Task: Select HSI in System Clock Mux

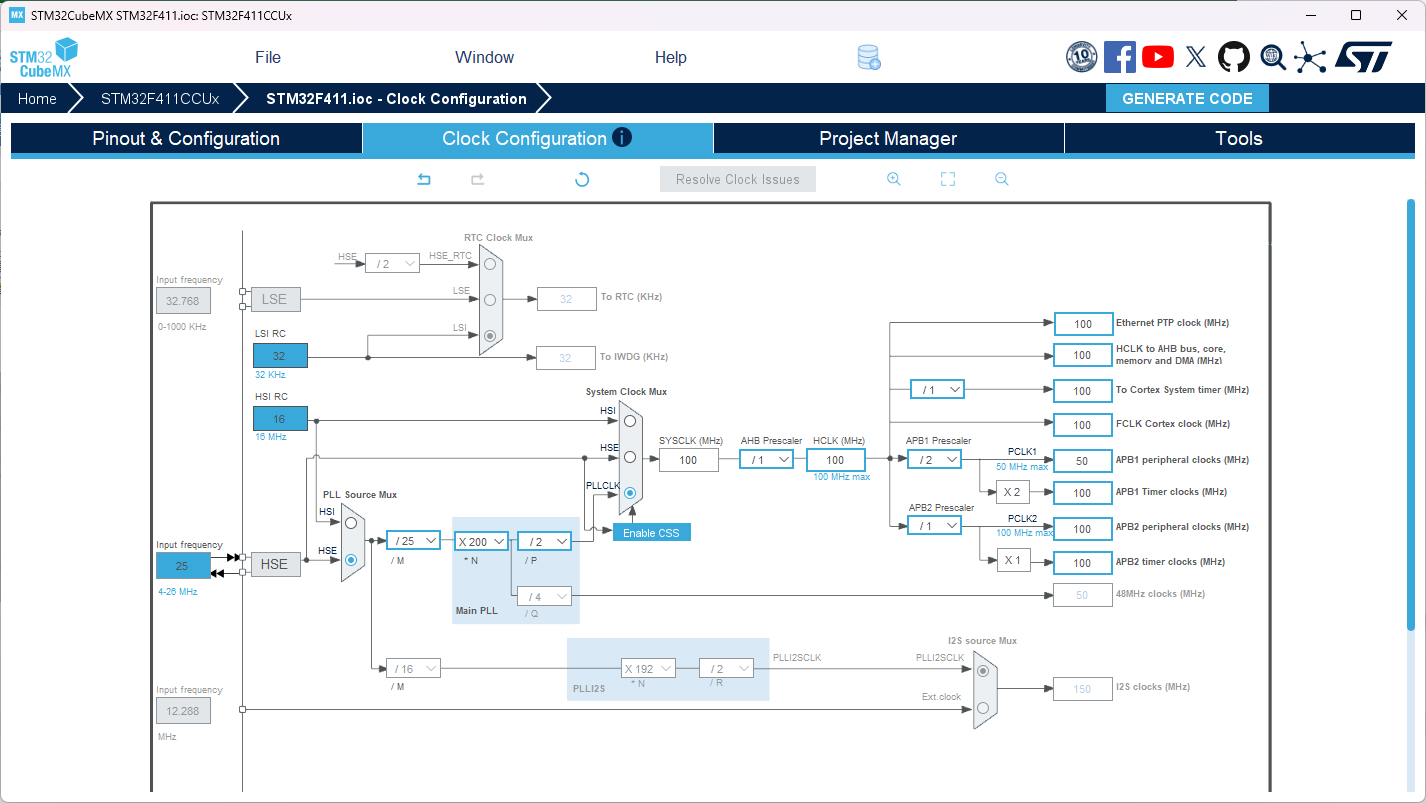Action: (630, 421)
